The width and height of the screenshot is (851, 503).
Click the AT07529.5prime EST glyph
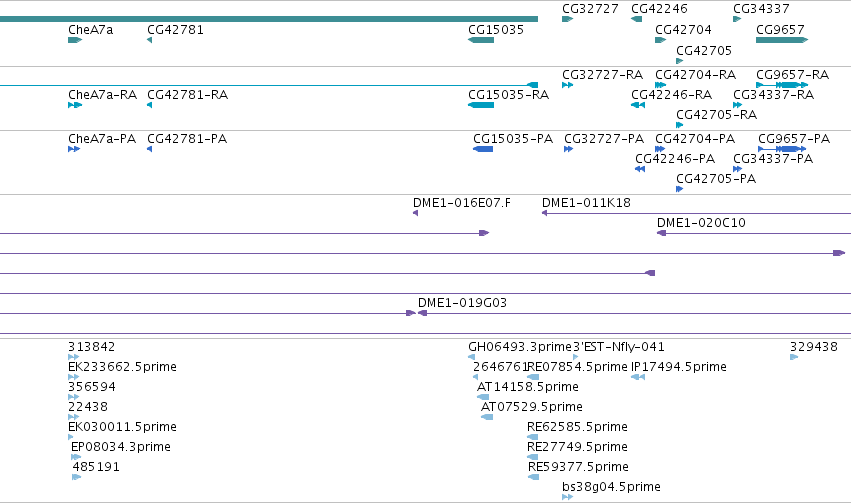click(487, 417)
